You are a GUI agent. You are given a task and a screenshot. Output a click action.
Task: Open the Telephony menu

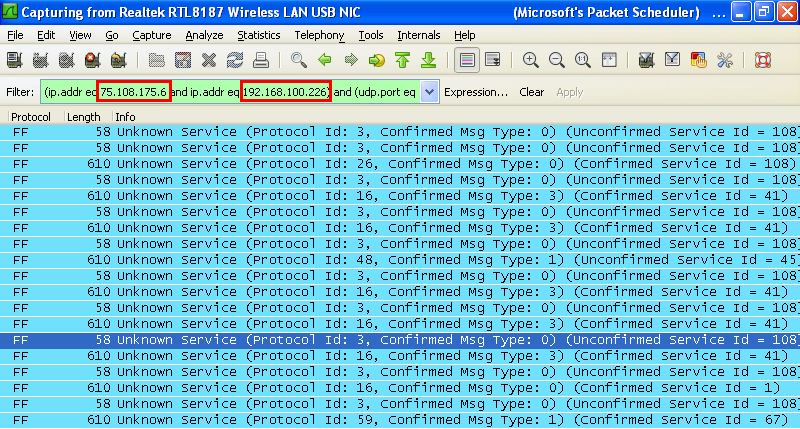319,35
